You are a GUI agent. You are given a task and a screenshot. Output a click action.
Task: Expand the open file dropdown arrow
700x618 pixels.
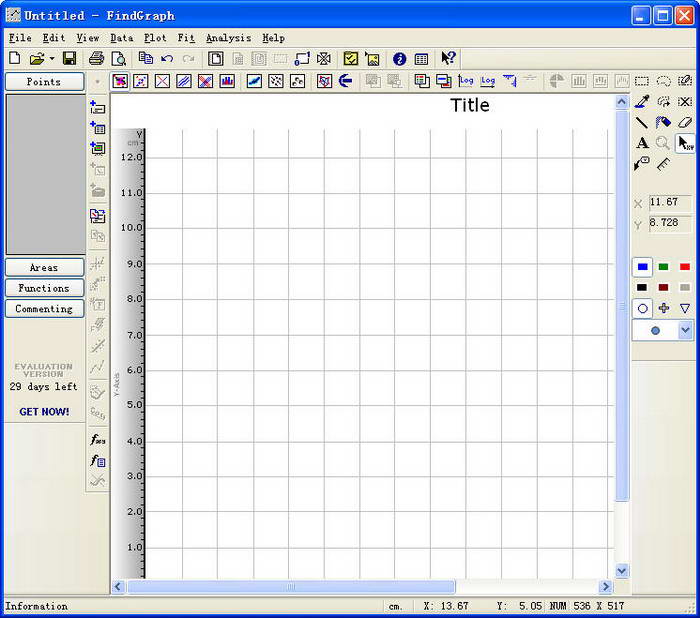click(52, 58)
